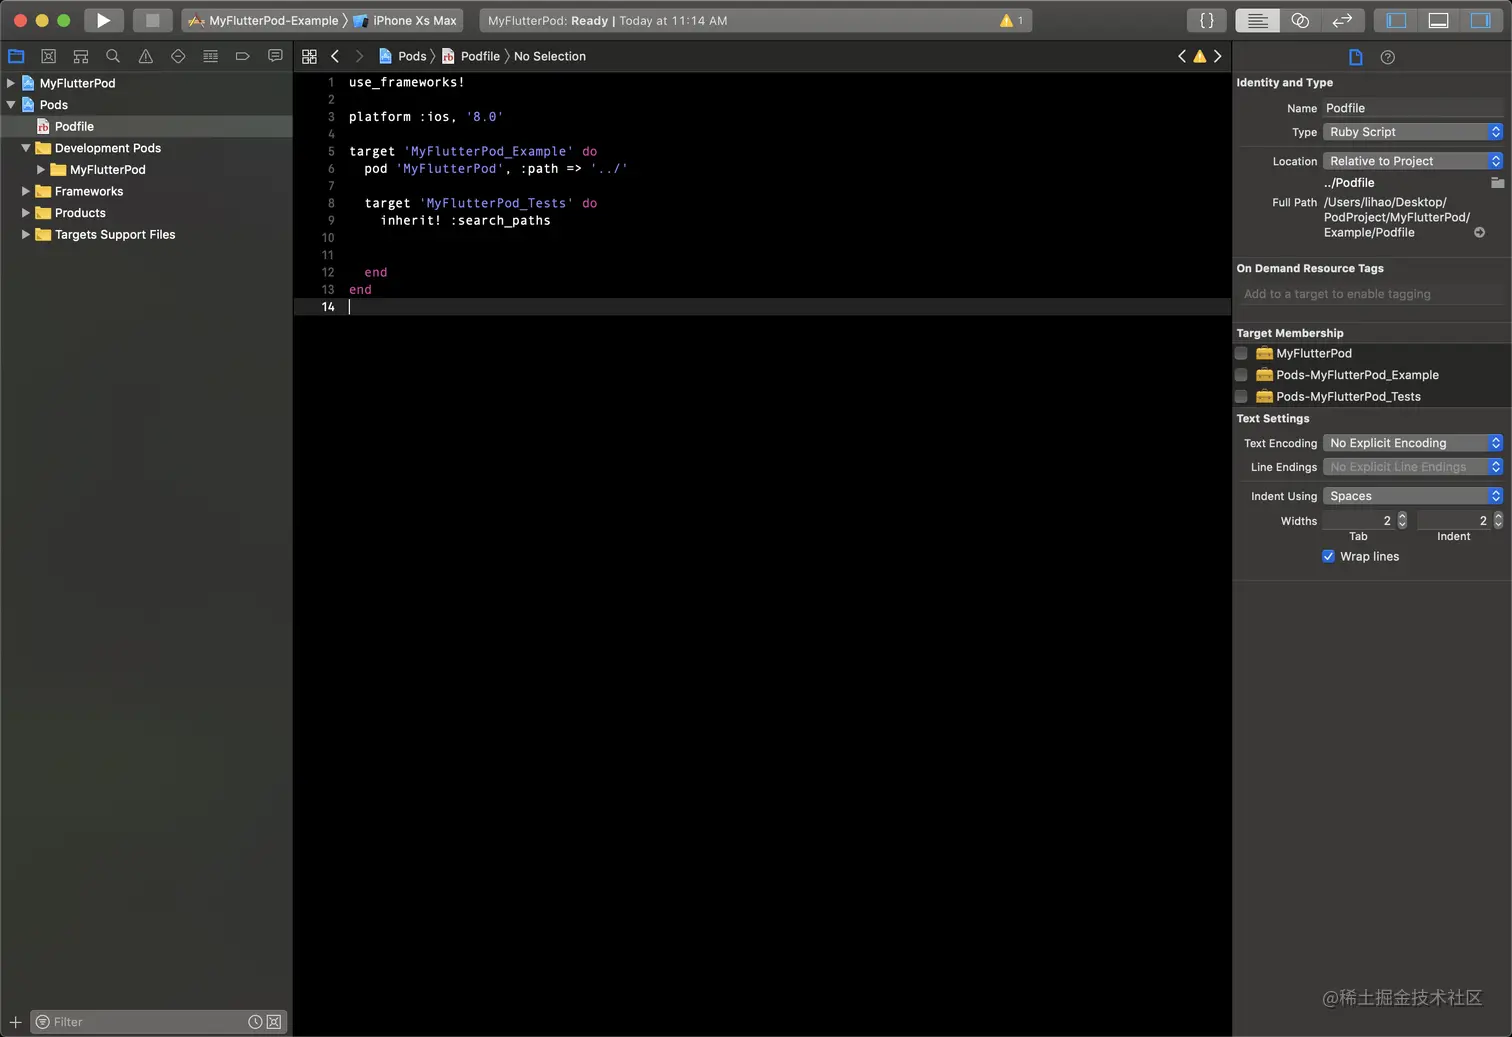
Task: Uncheck the Wrap lines checkbox
Action: pyautogui.click(x=1328, y=556)
